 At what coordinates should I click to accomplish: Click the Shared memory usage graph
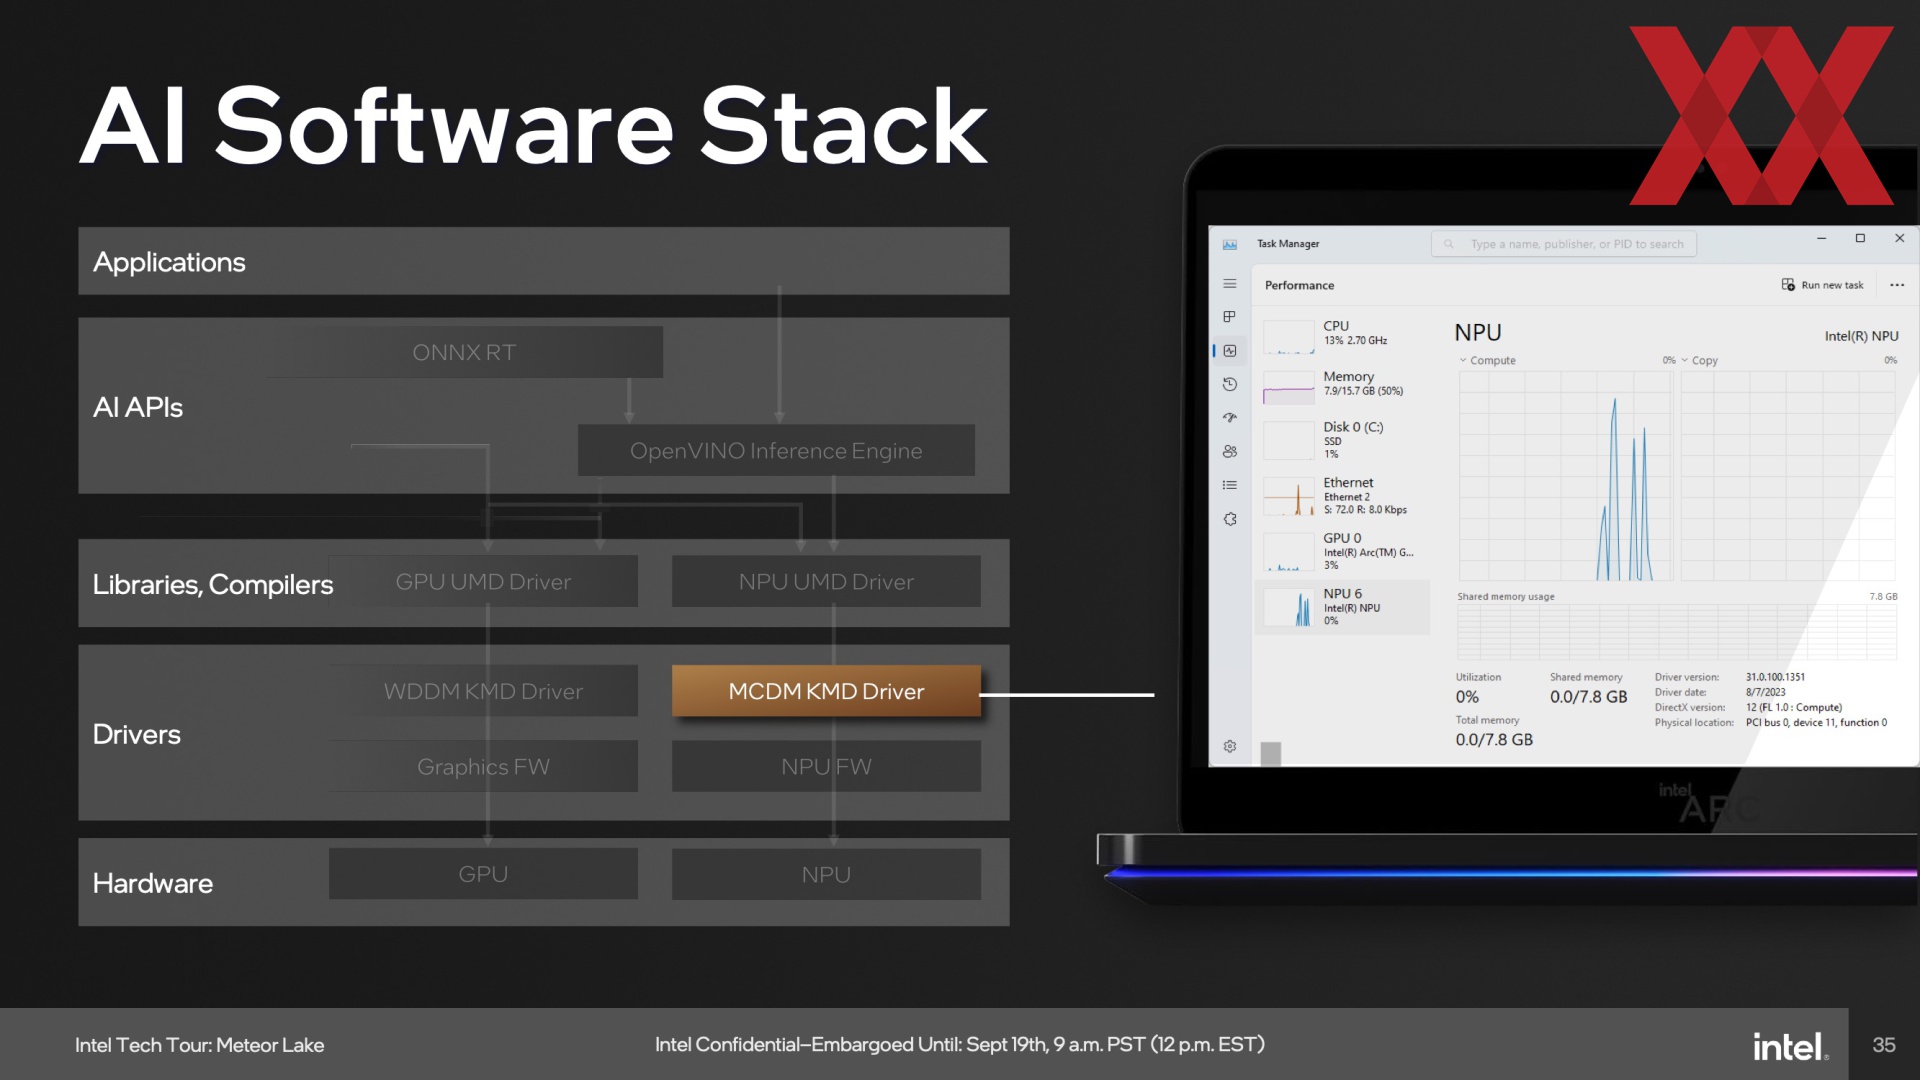pos(1677,632)
